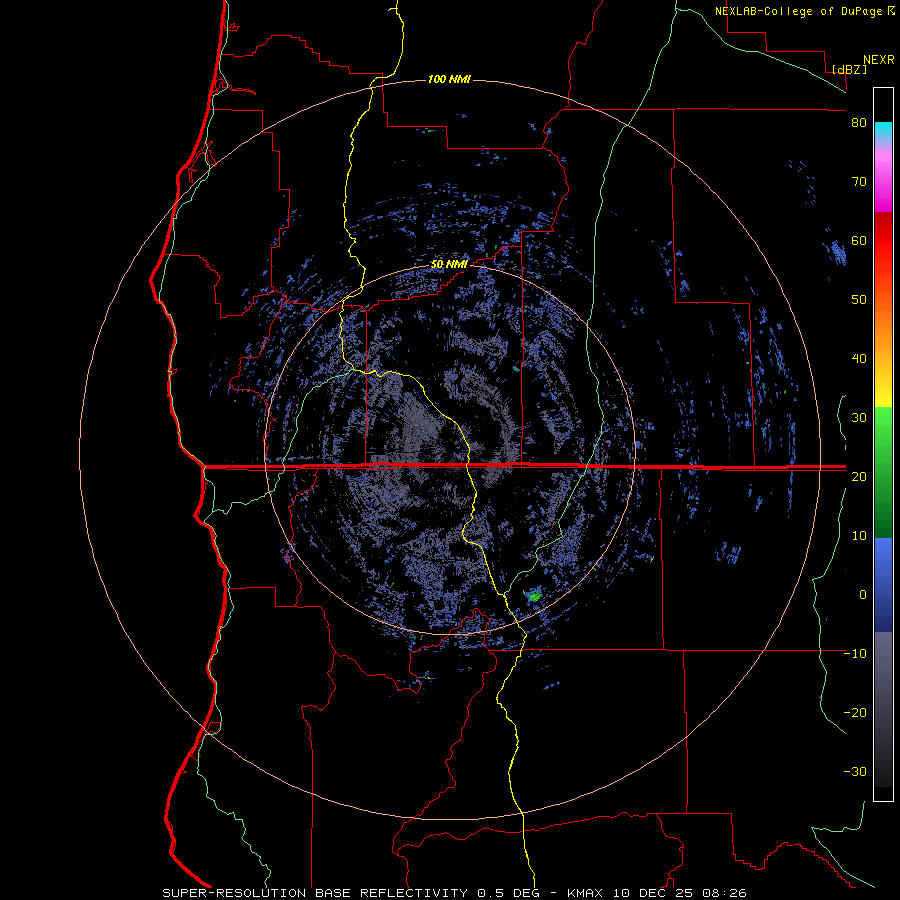Click the 10 dBZ scale value
The width and height of the screenshot is (900, 900).
[x=859, y=536]
